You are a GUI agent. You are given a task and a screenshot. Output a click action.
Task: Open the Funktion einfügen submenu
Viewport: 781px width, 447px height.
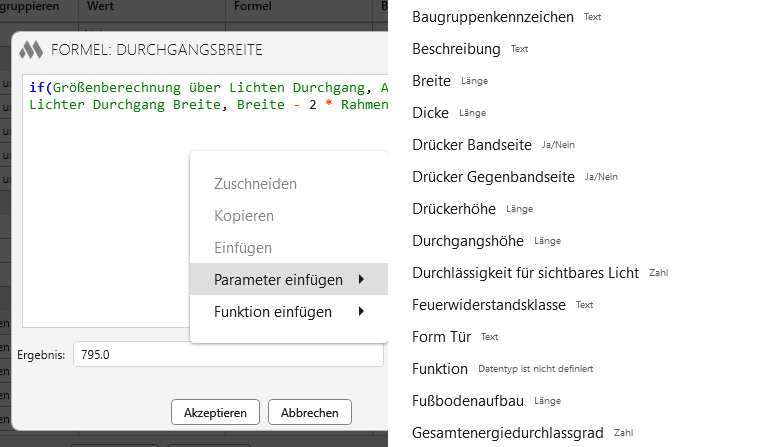(x=272, y=312)
